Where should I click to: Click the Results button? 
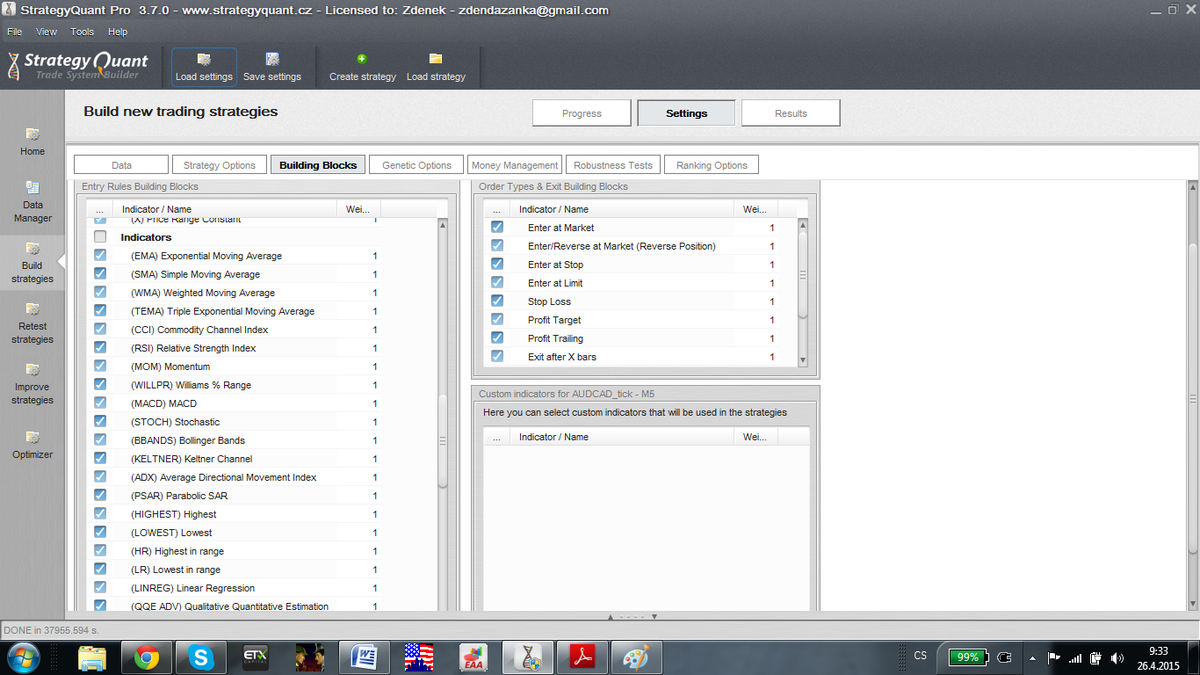point(791,113)
